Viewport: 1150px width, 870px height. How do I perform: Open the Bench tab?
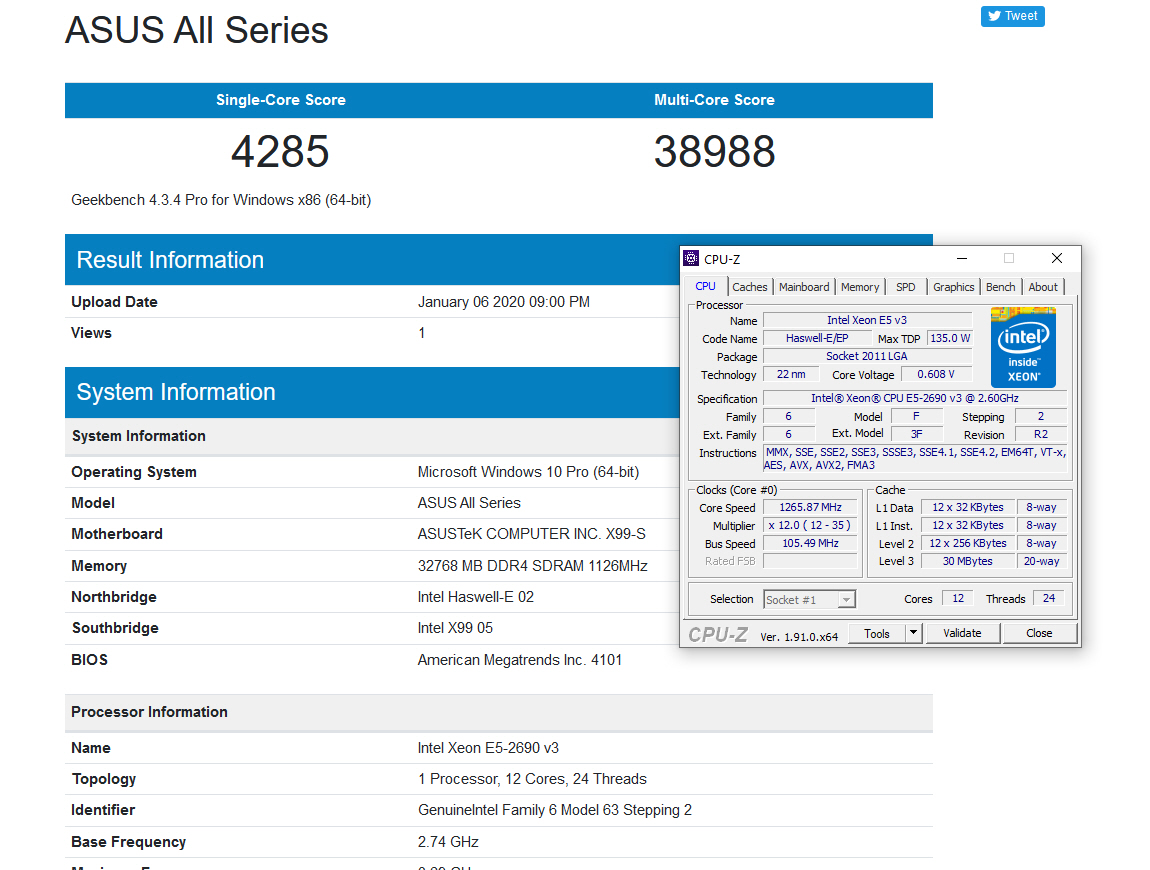tap(1000, 287)
